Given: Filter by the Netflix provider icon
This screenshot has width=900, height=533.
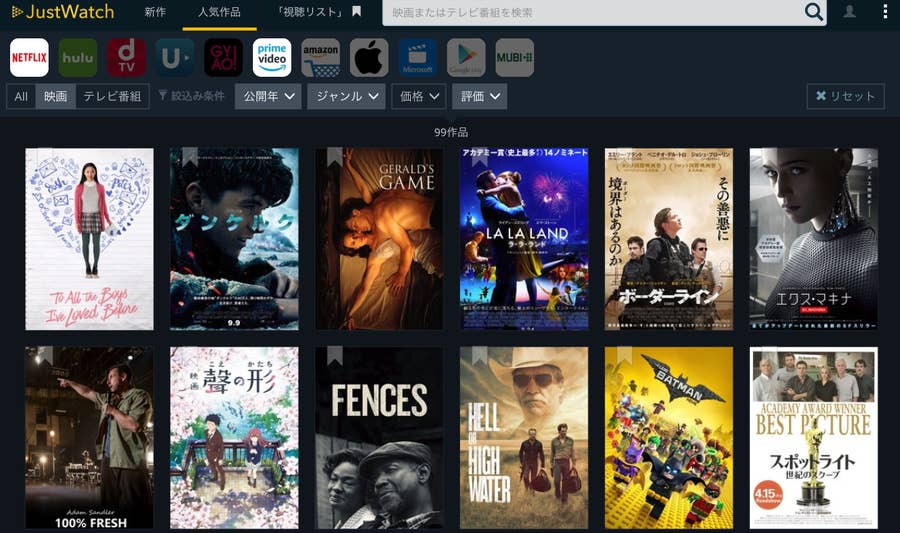Looking at the screenshot, I should 29,57.
